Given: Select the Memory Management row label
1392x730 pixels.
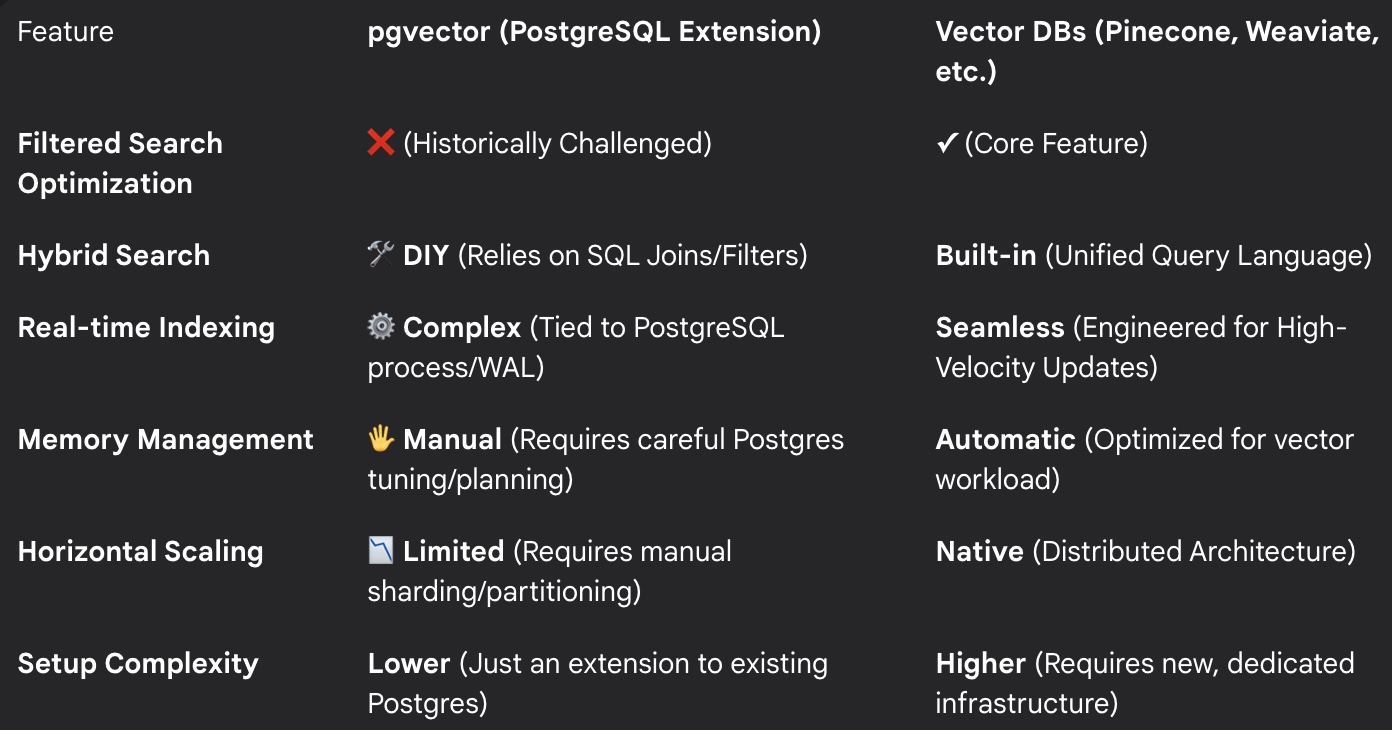Looking at the screenshot, I should coord(166,440).
